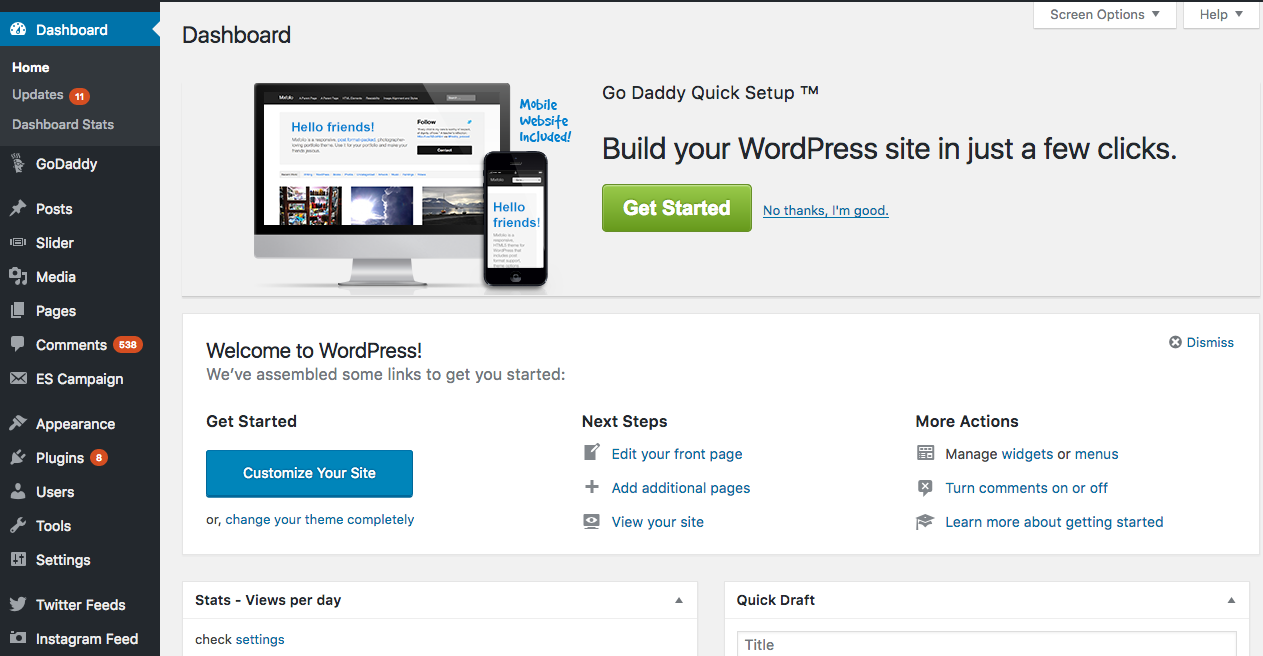Screen dimensions: 1263x656
Task: Open the Comments menu
Action: pyautogui.click(x=80, y=345)
